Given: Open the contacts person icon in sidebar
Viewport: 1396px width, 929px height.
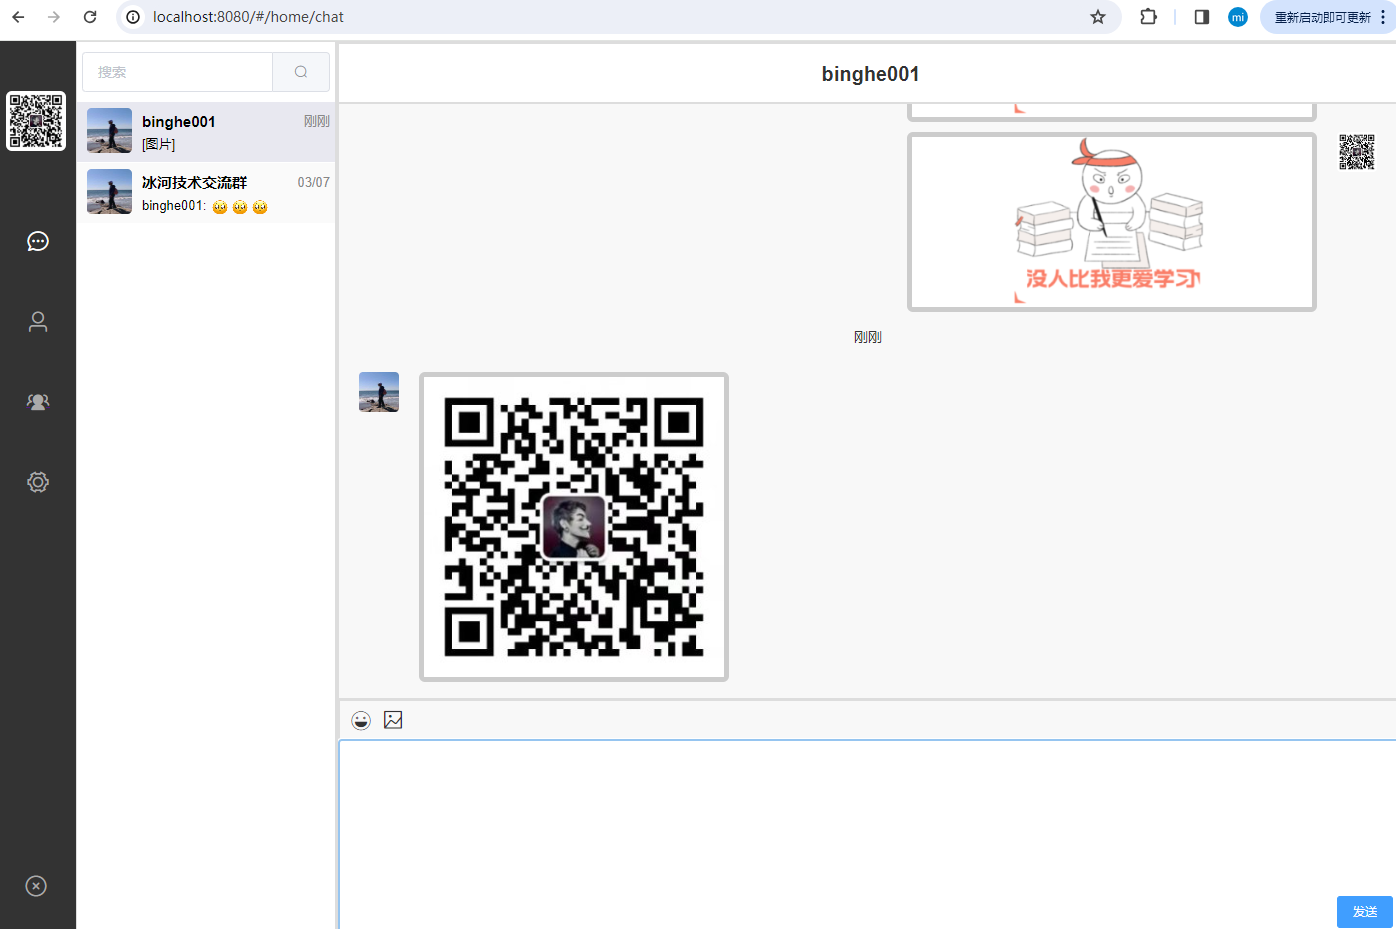Looking at the screenshot, I should click(x=38, y=321).
